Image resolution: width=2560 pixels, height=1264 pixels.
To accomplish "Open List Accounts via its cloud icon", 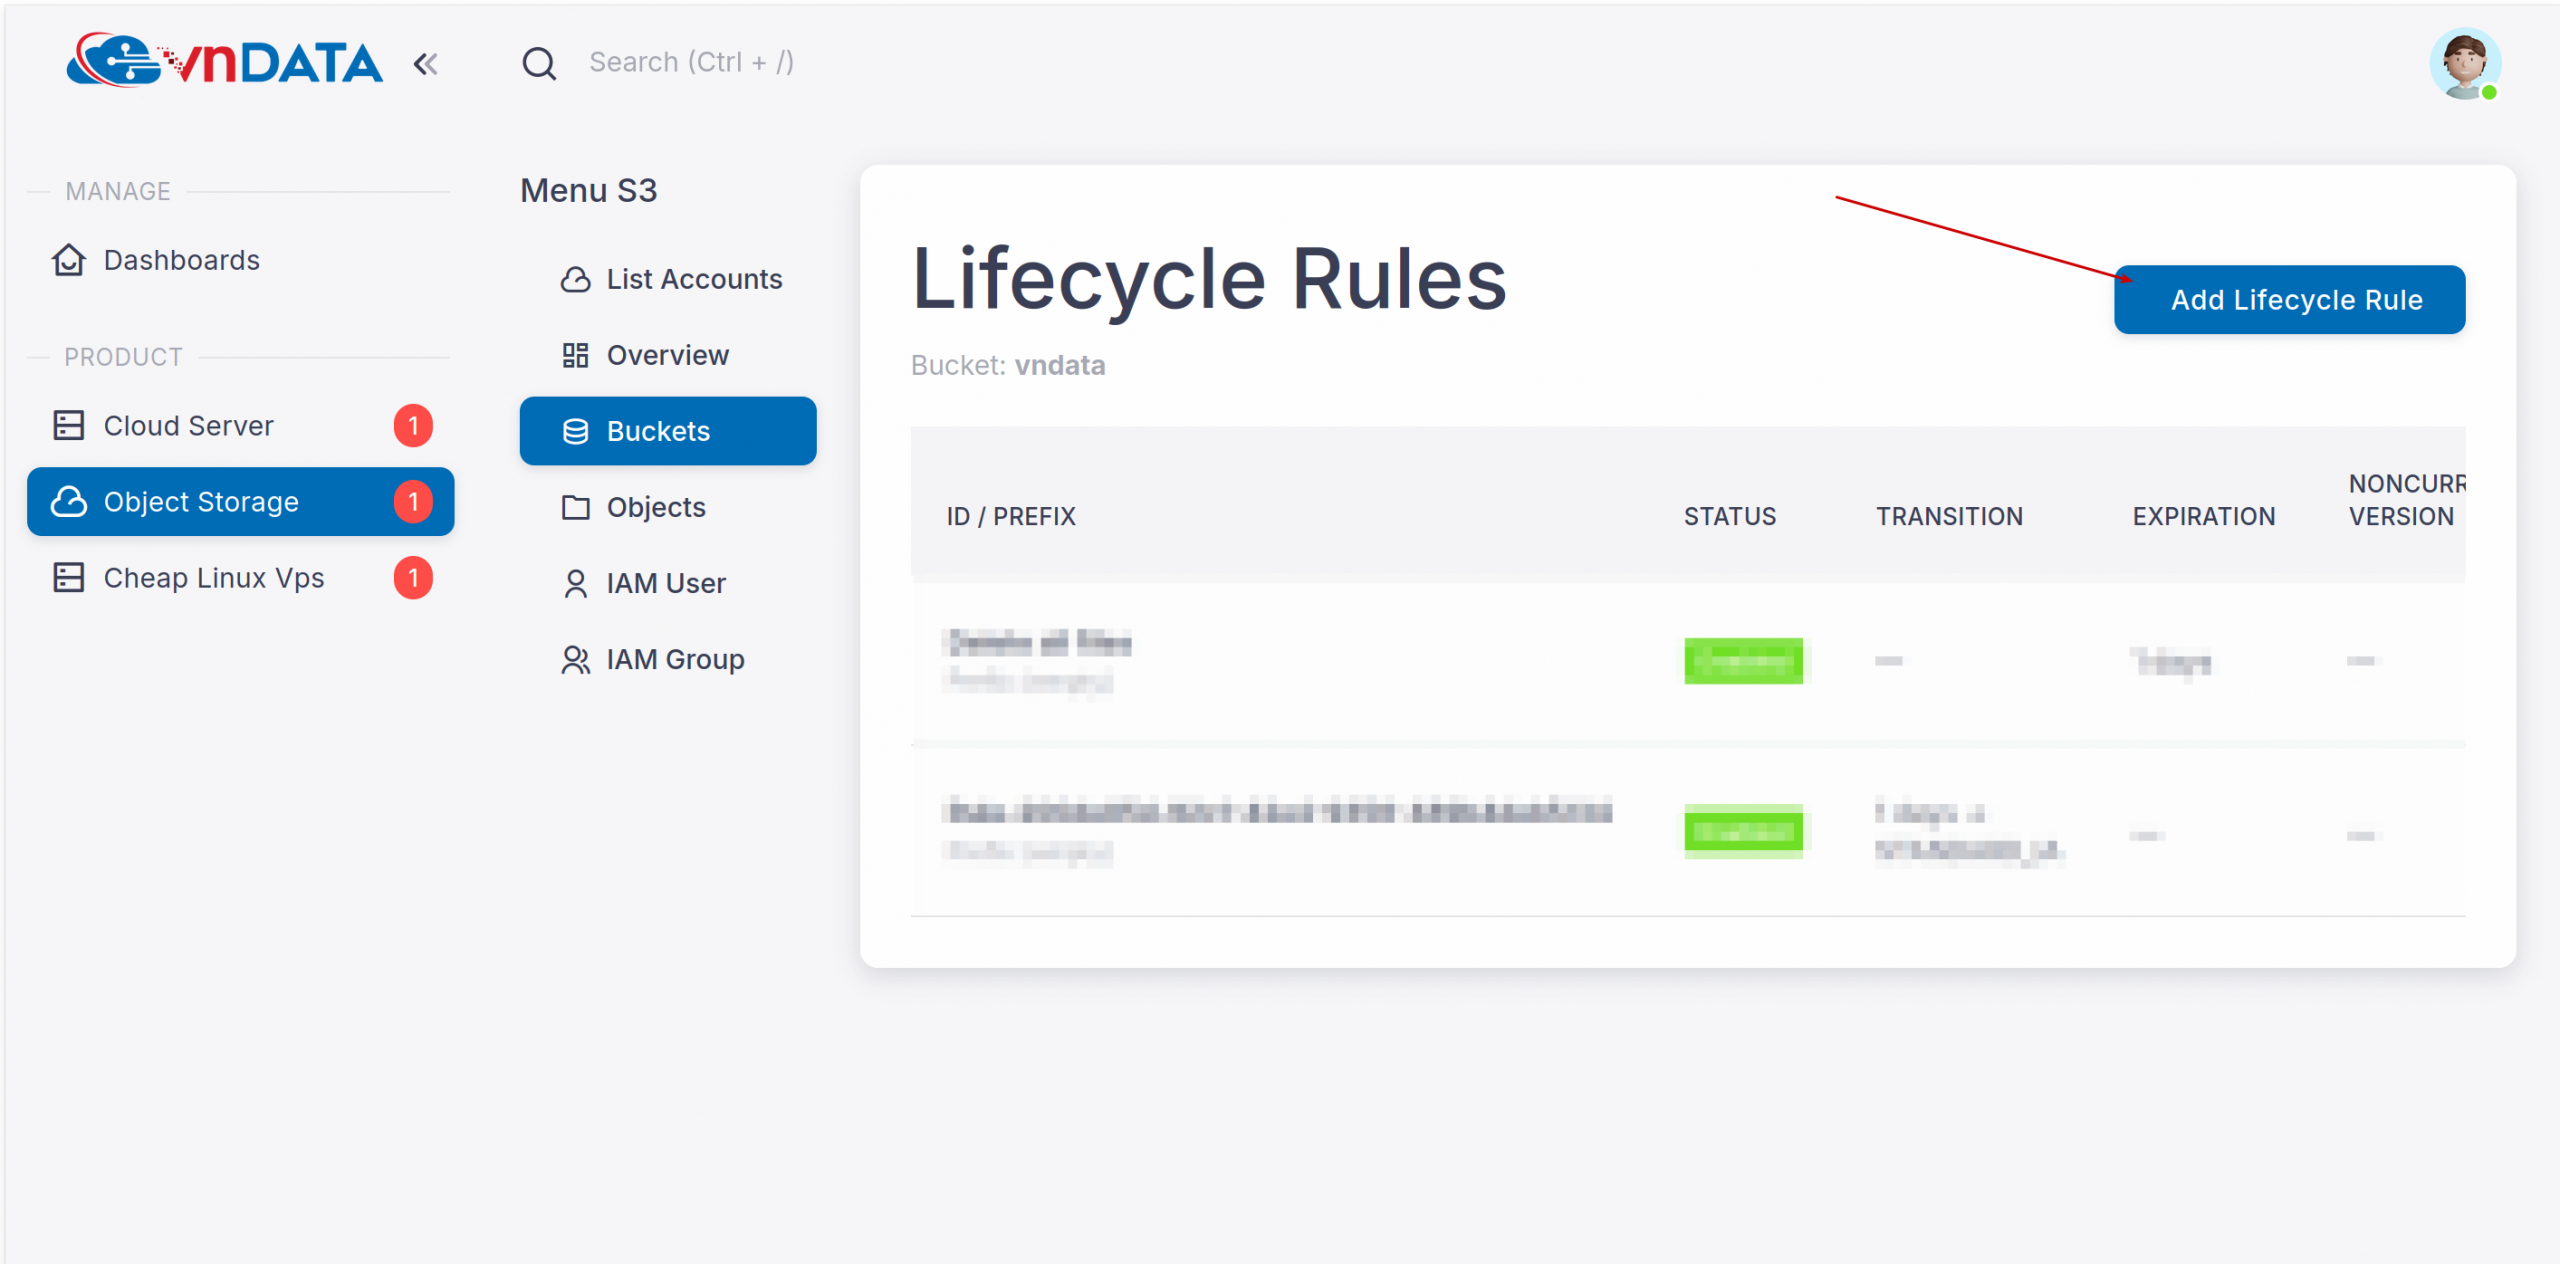I will pyautogui.click(x=575, y=279).
